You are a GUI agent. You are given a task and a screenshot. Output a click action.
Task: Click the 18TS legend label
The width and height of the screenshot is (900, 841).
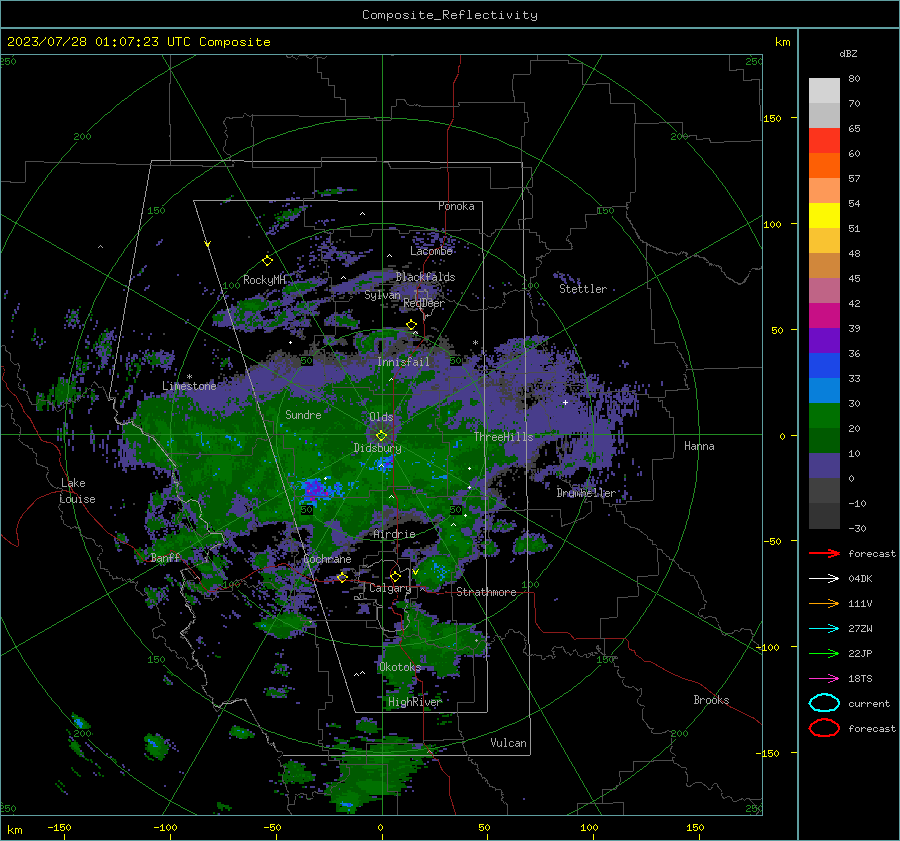(860, 679)
